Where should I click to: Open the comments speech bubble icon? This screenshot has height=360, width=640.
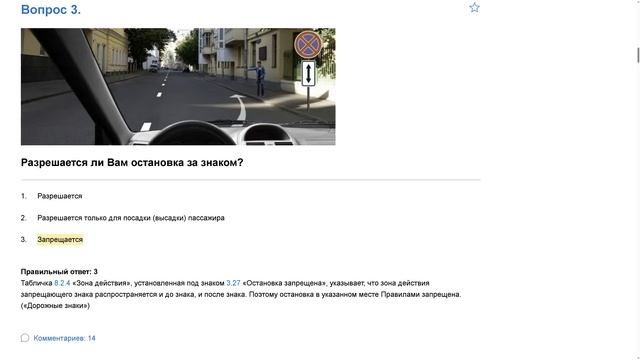25,338
